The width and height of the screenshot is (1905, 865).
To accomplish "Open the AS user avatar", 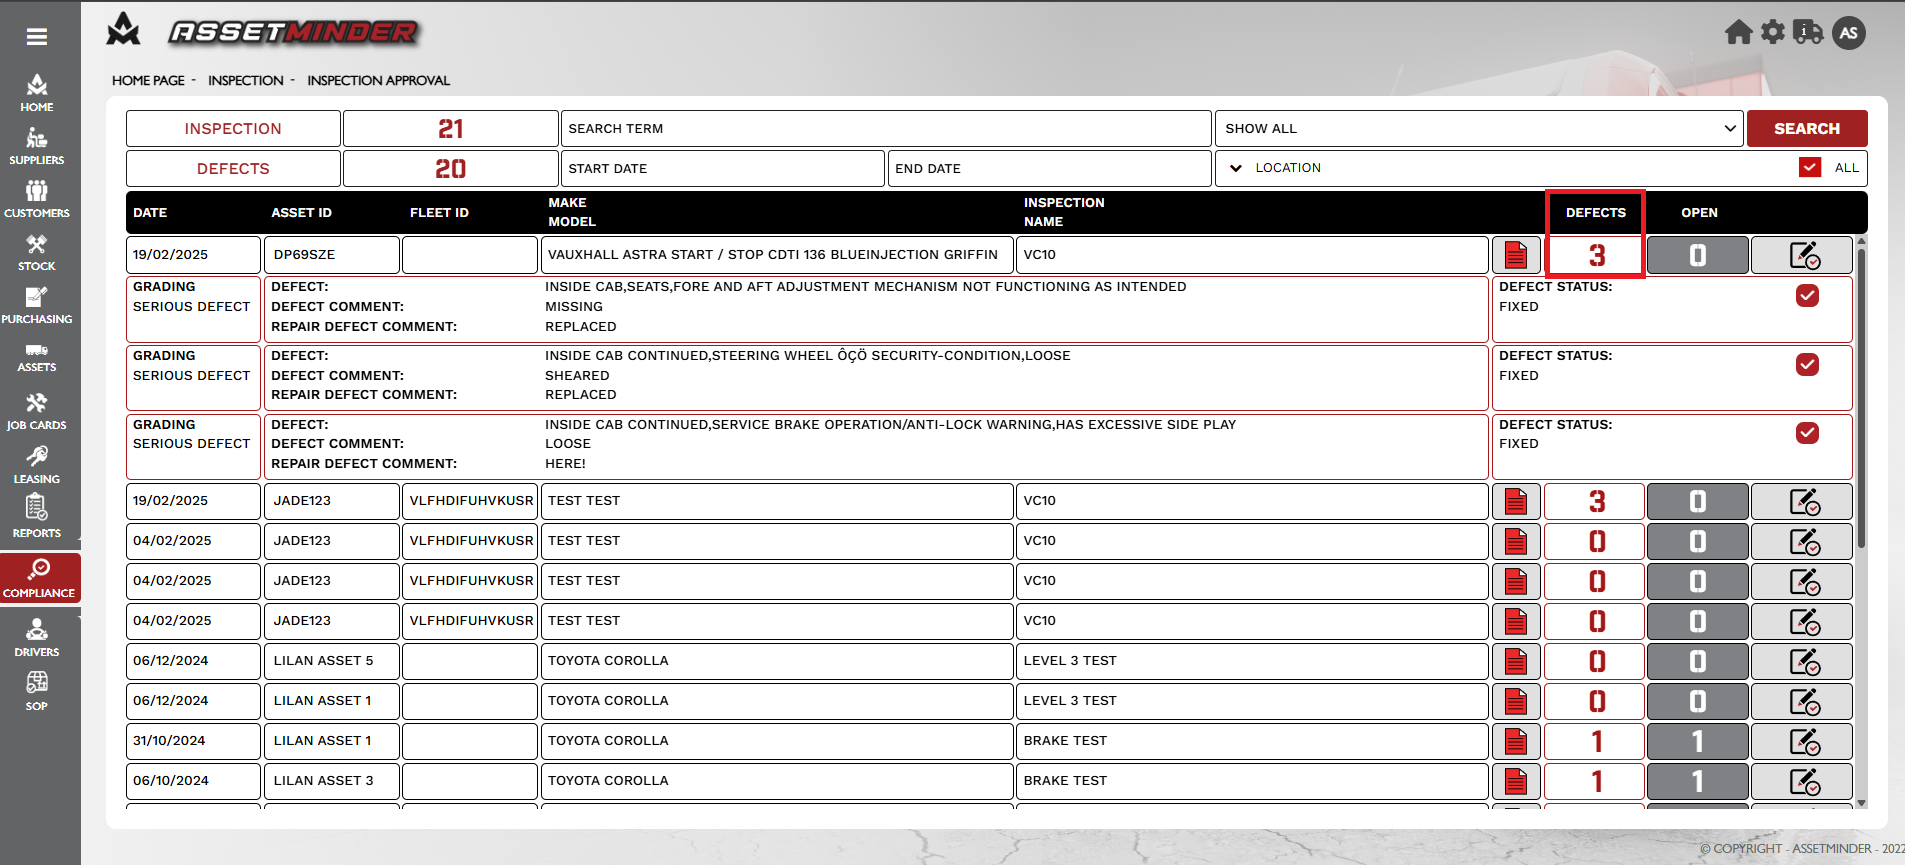I will 1849,33.
